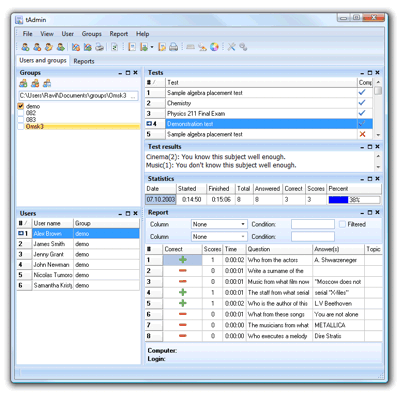
Task: Click the Percent progress bar showing 38%
Action: [354, 200]
